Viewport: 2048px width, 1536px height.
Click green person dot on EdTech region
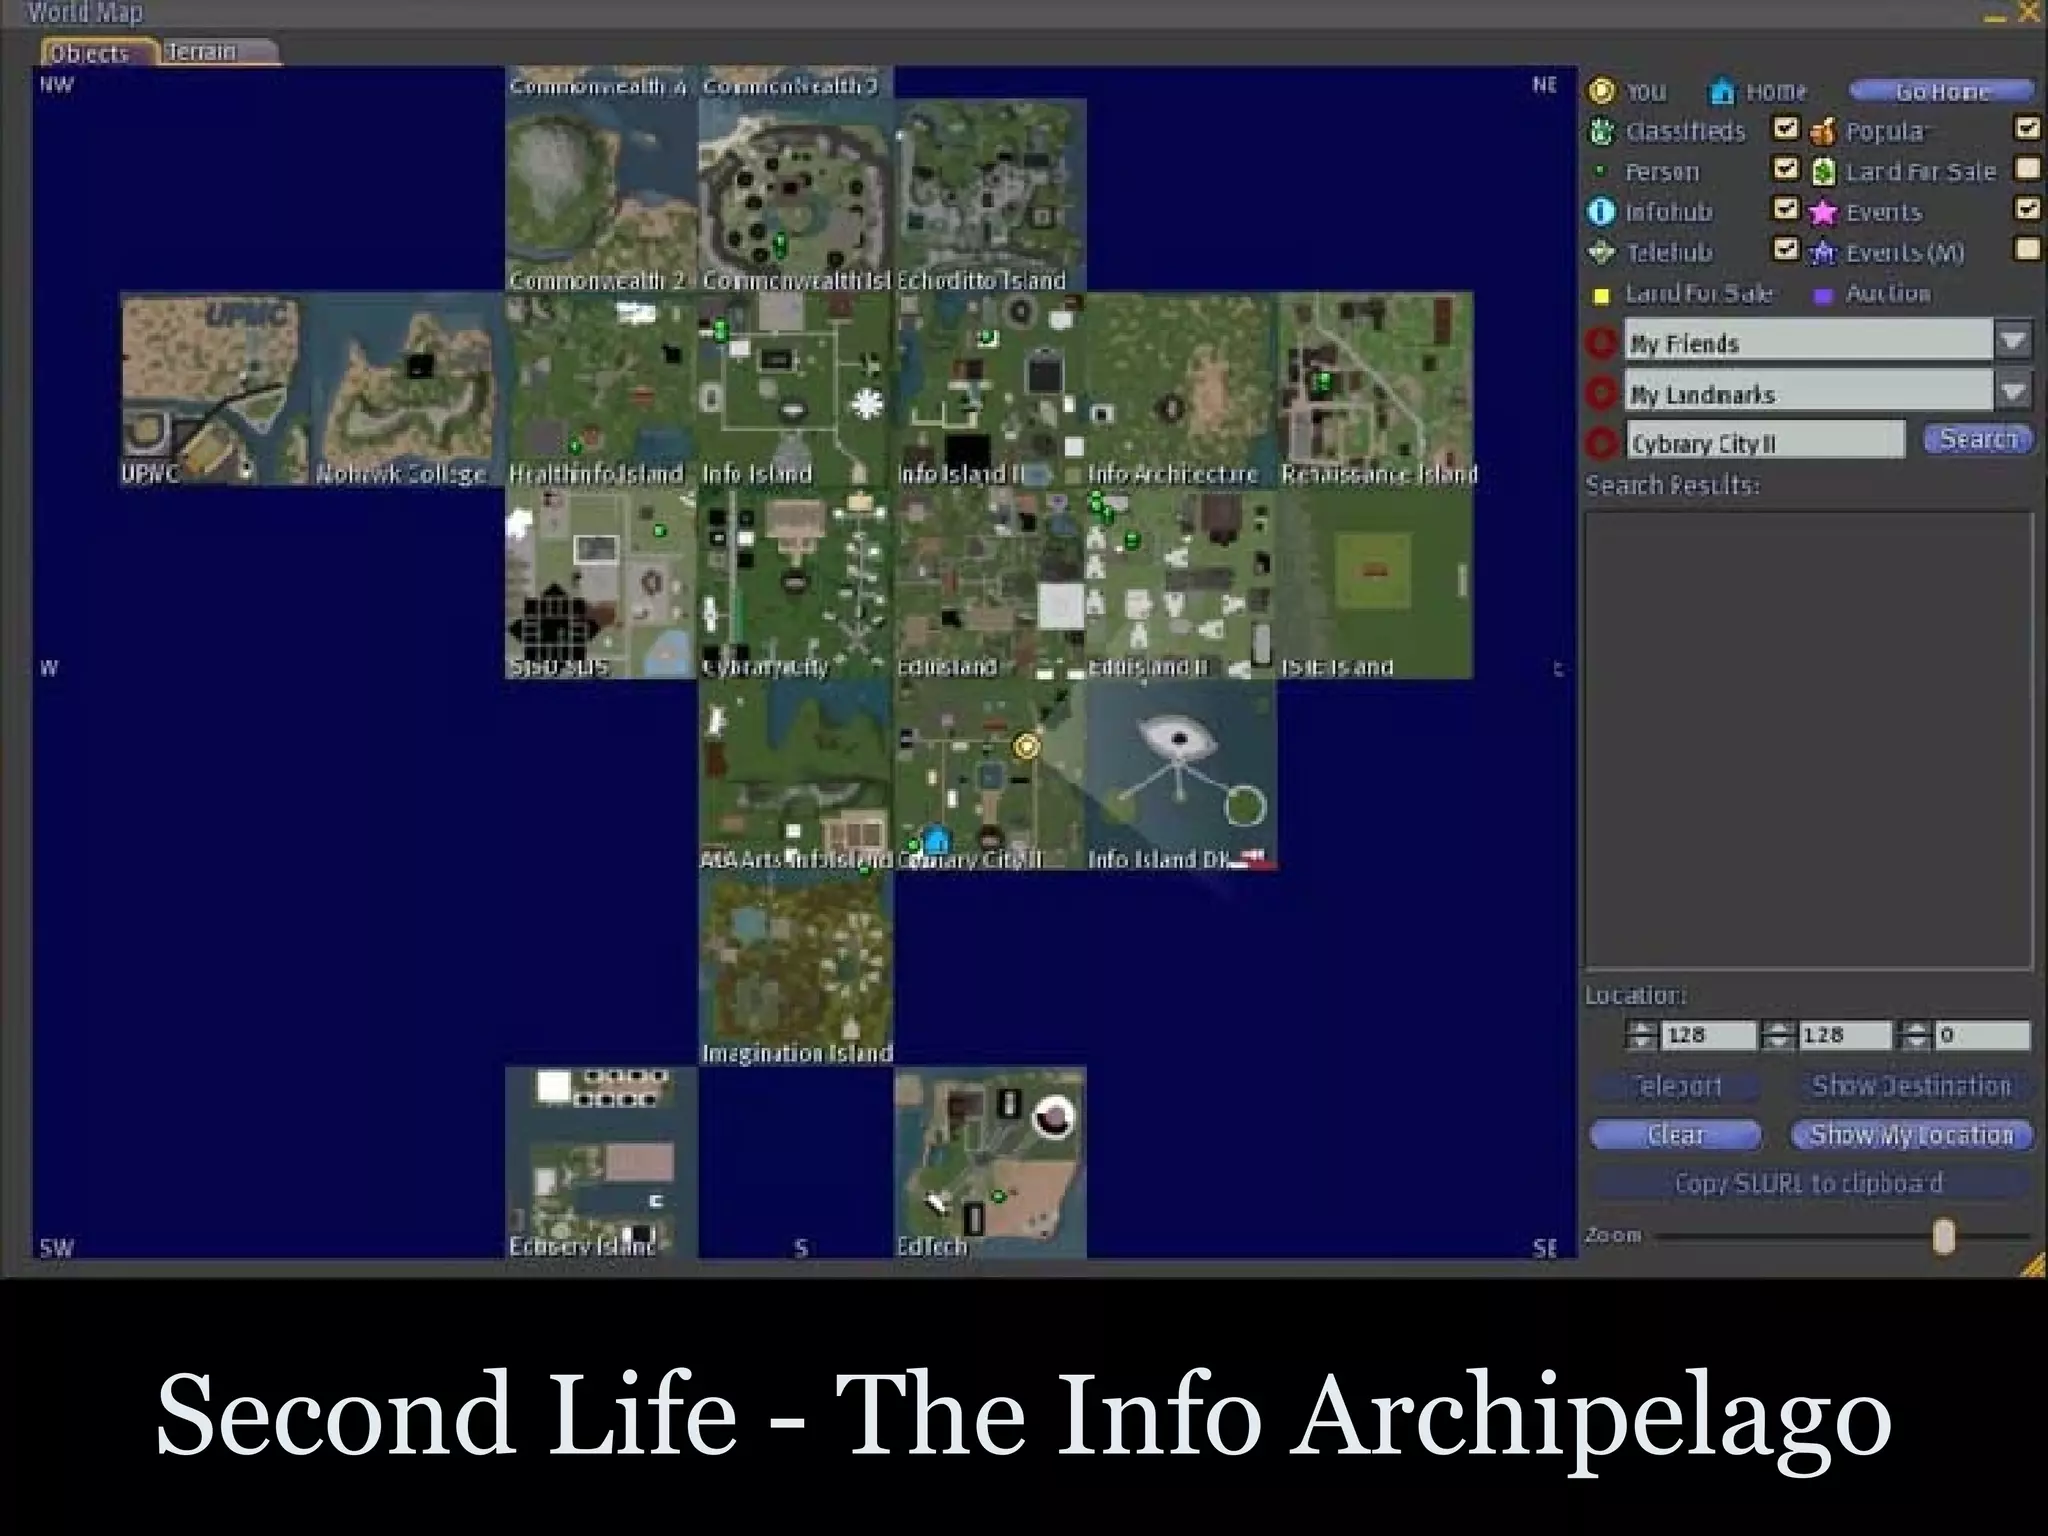click(x=997, y=1196)
